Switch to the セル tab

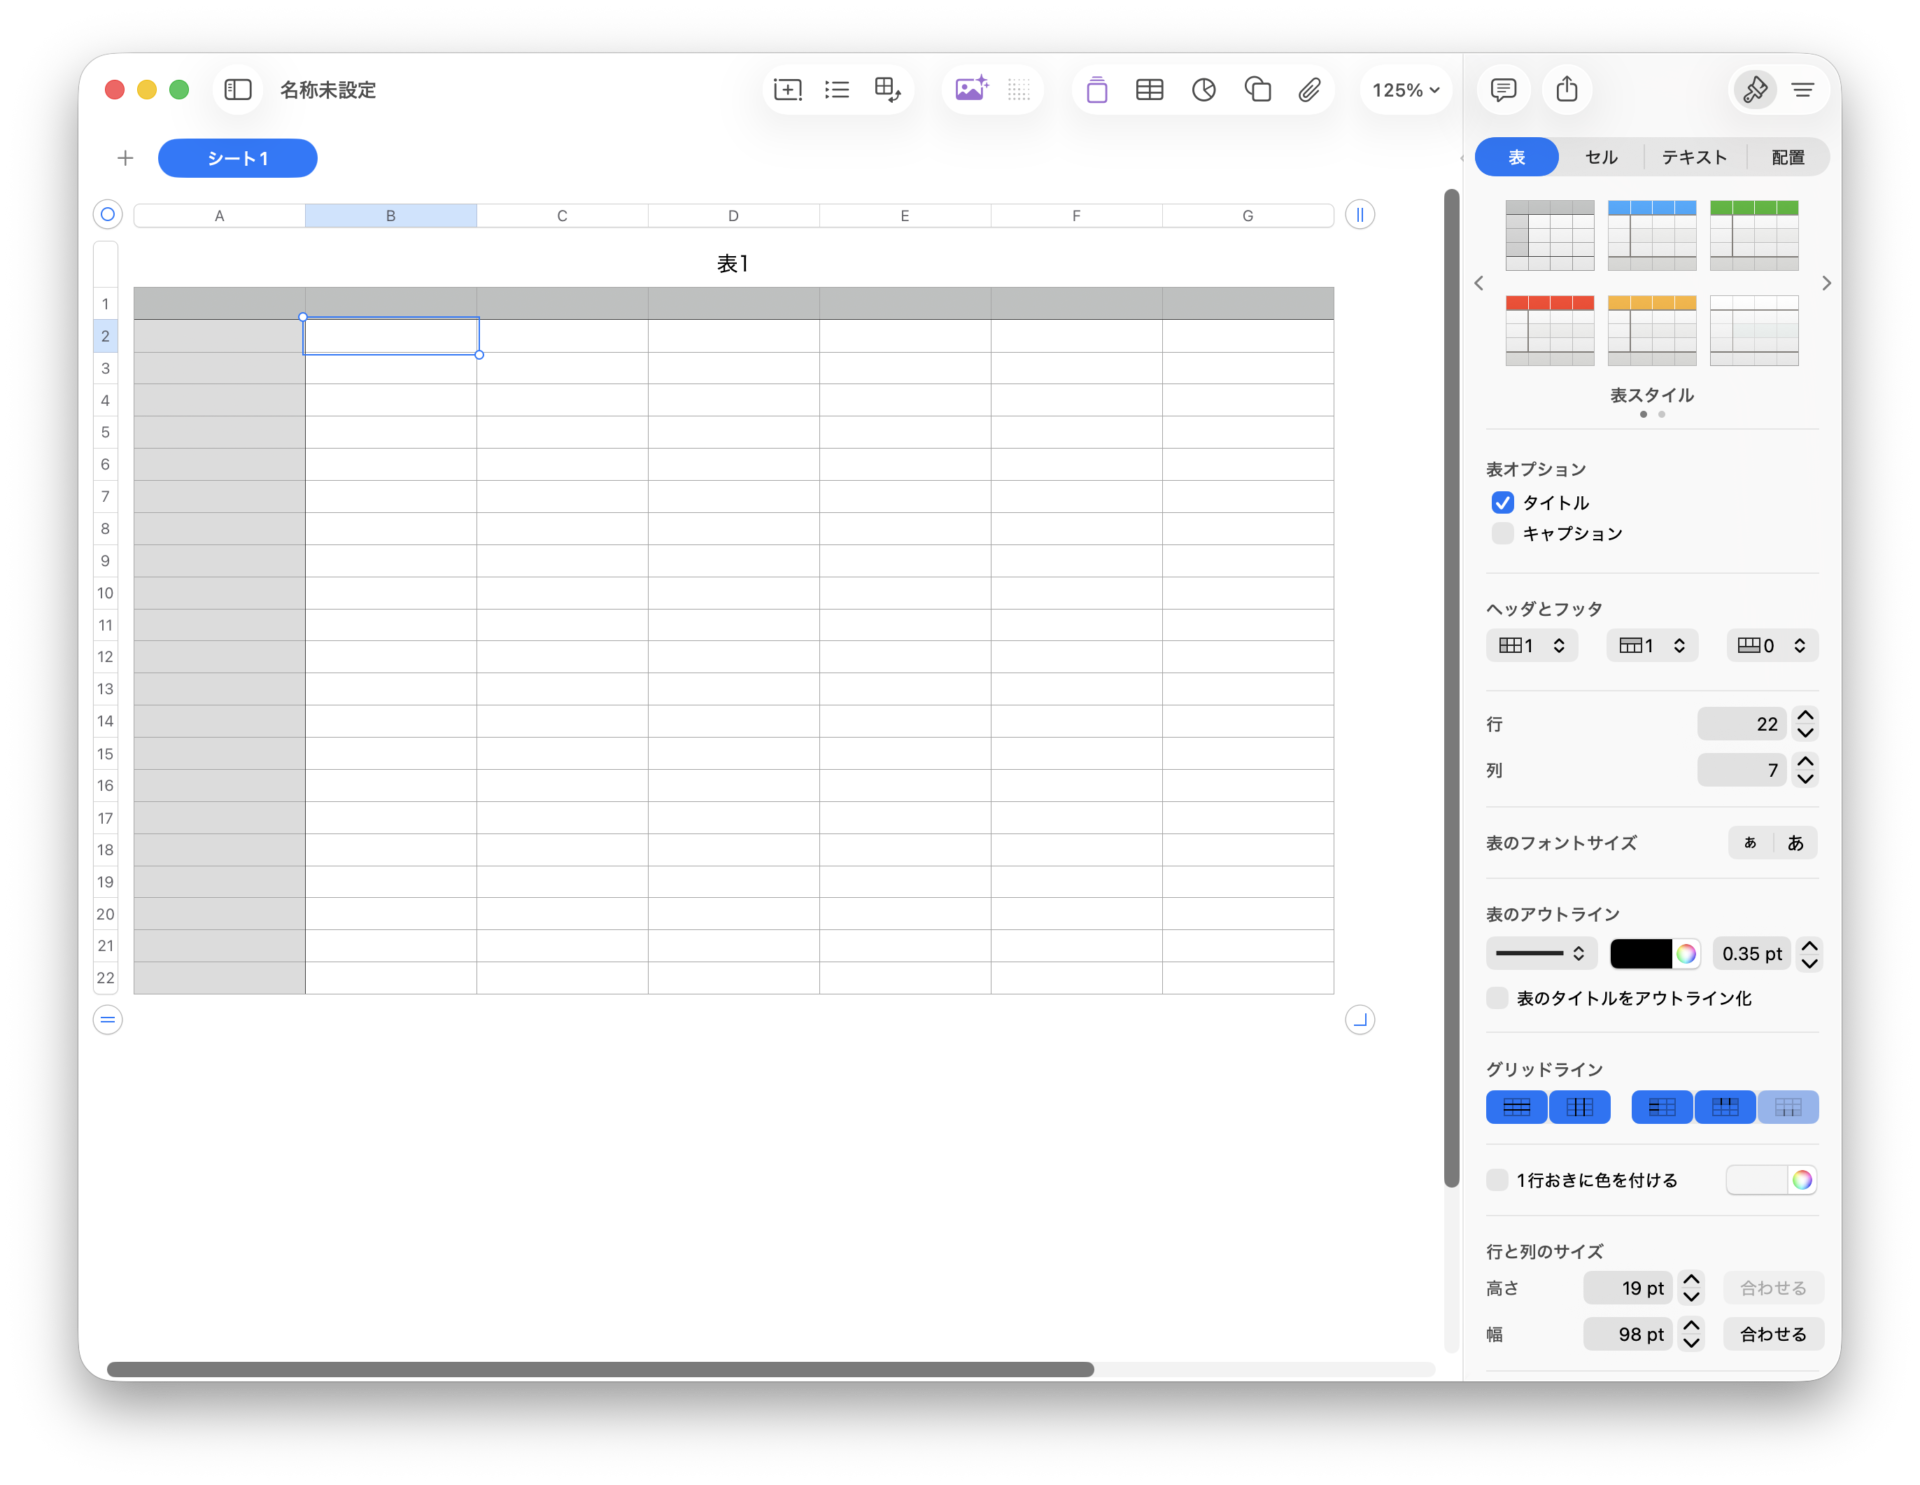coord(1601,157)
